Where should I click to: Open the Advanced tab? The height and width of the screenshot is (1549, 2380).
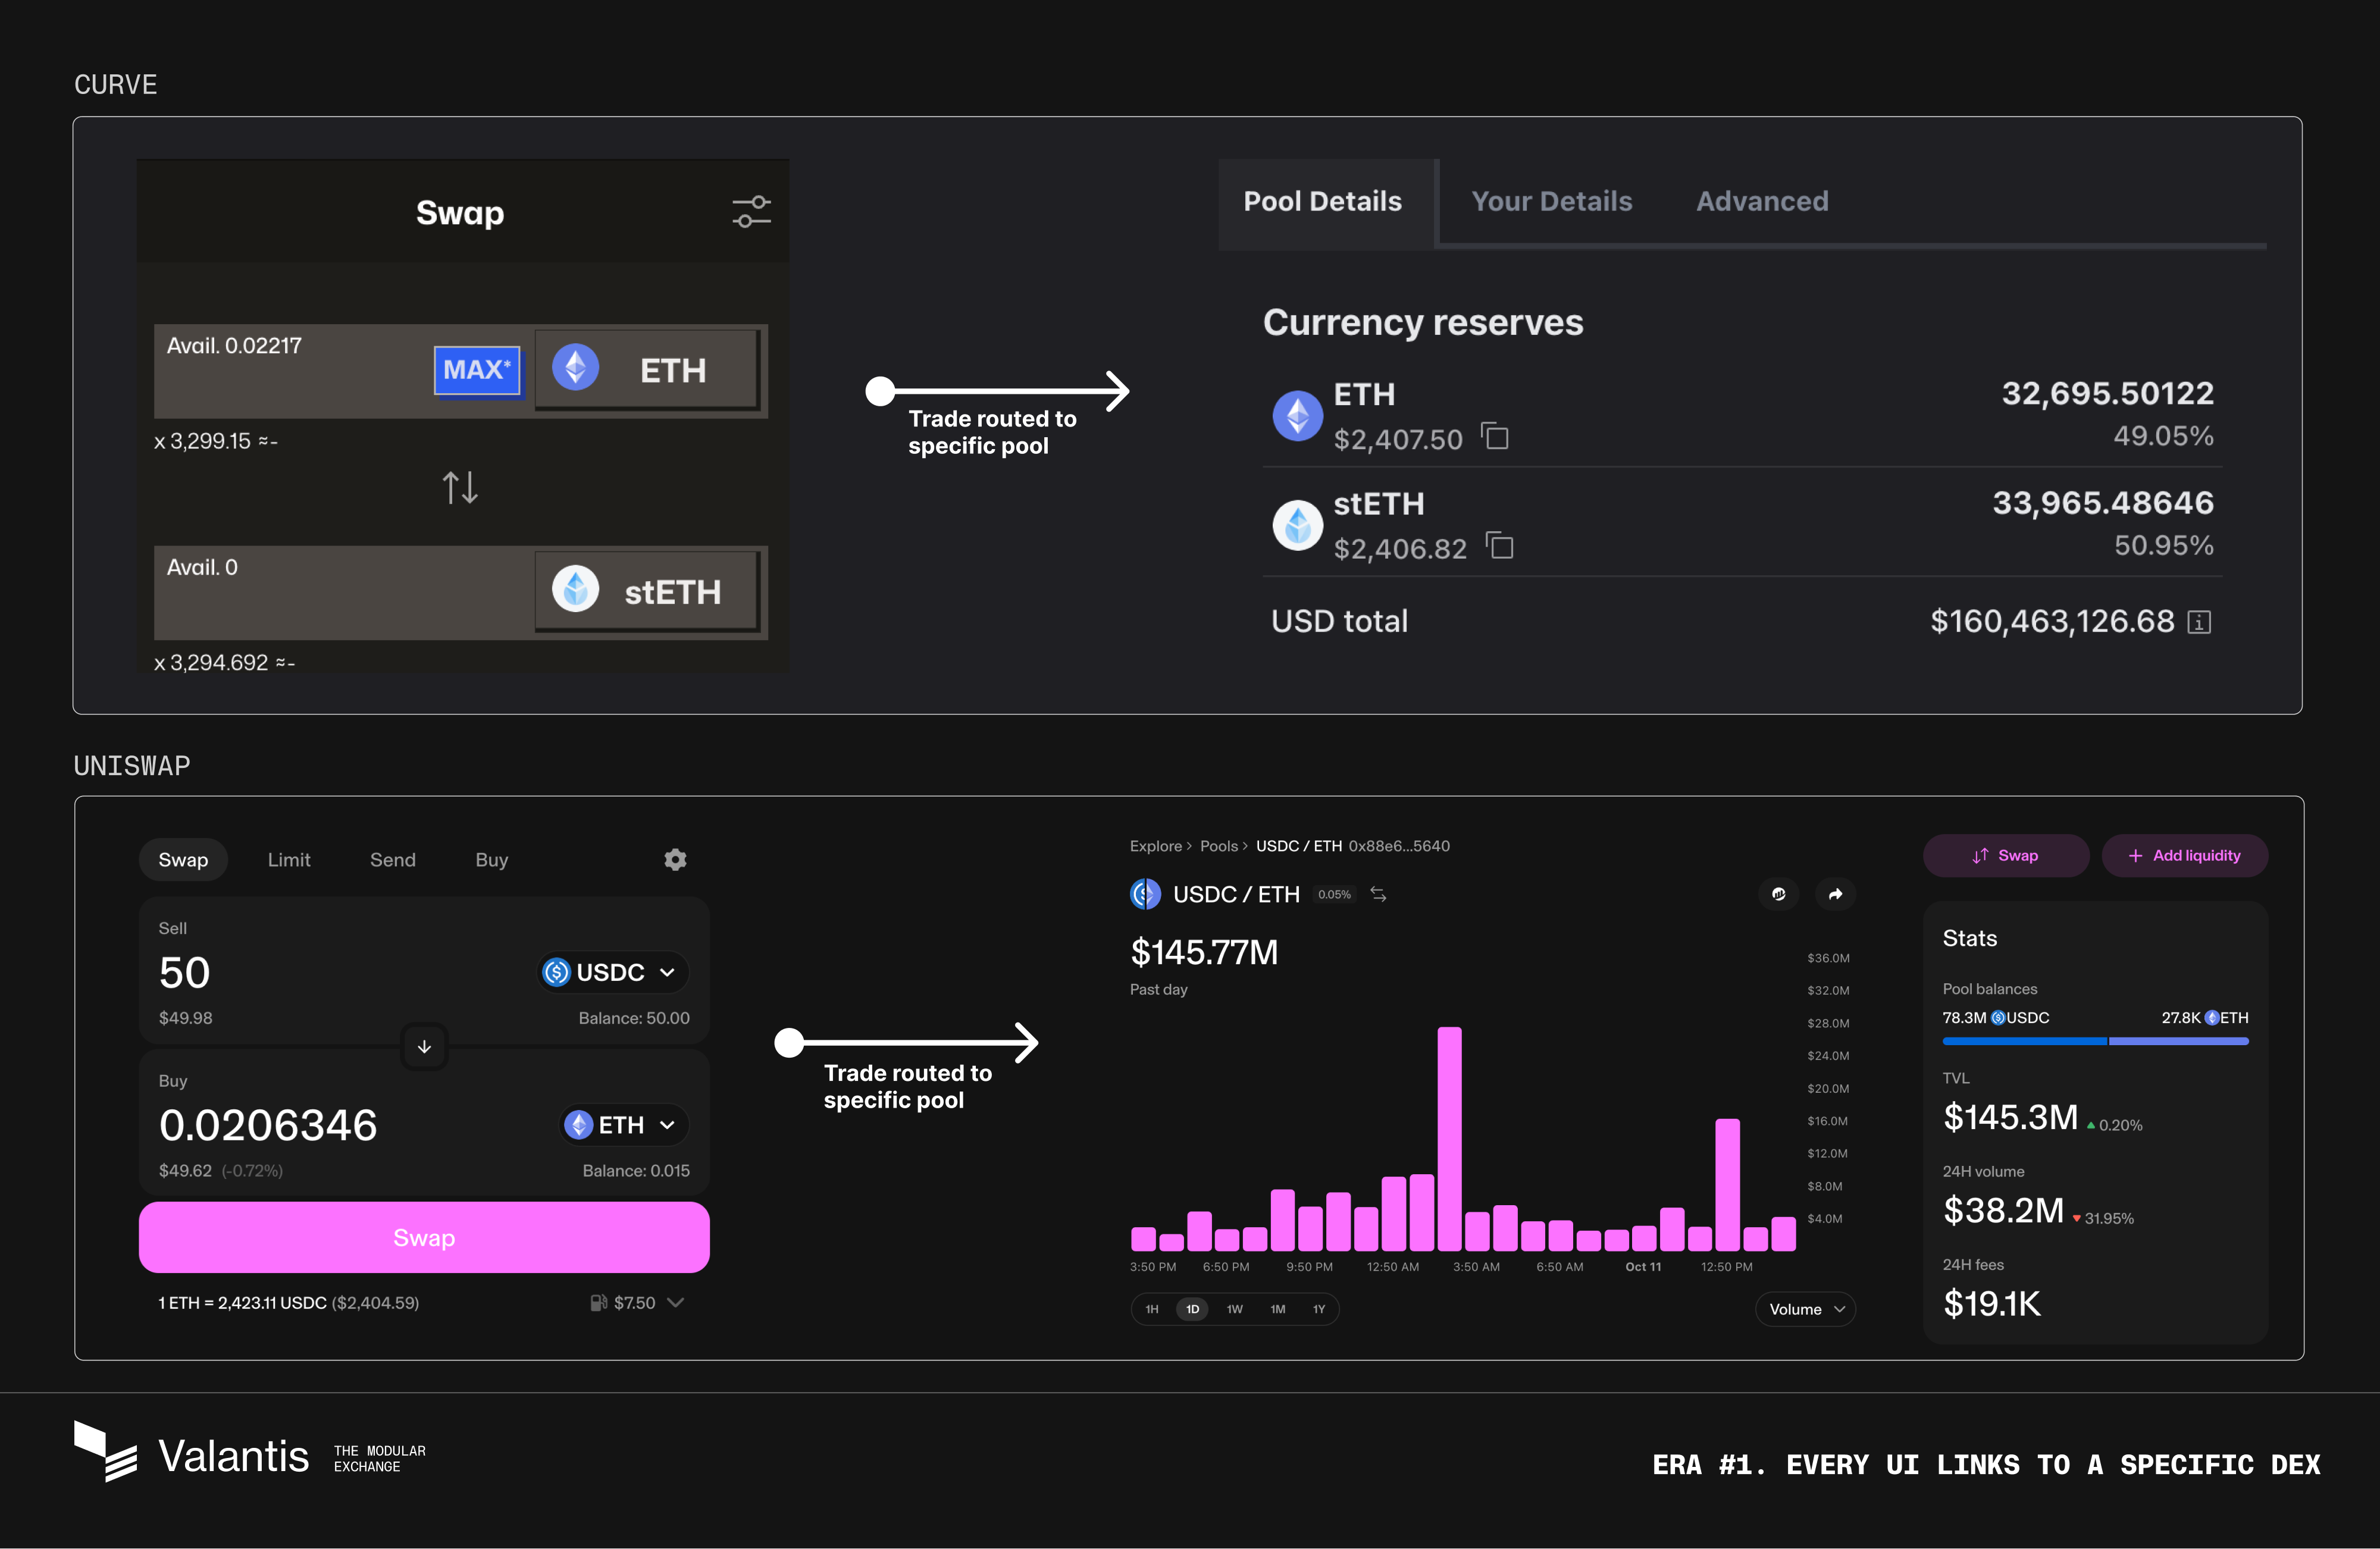click(1762, 201)
